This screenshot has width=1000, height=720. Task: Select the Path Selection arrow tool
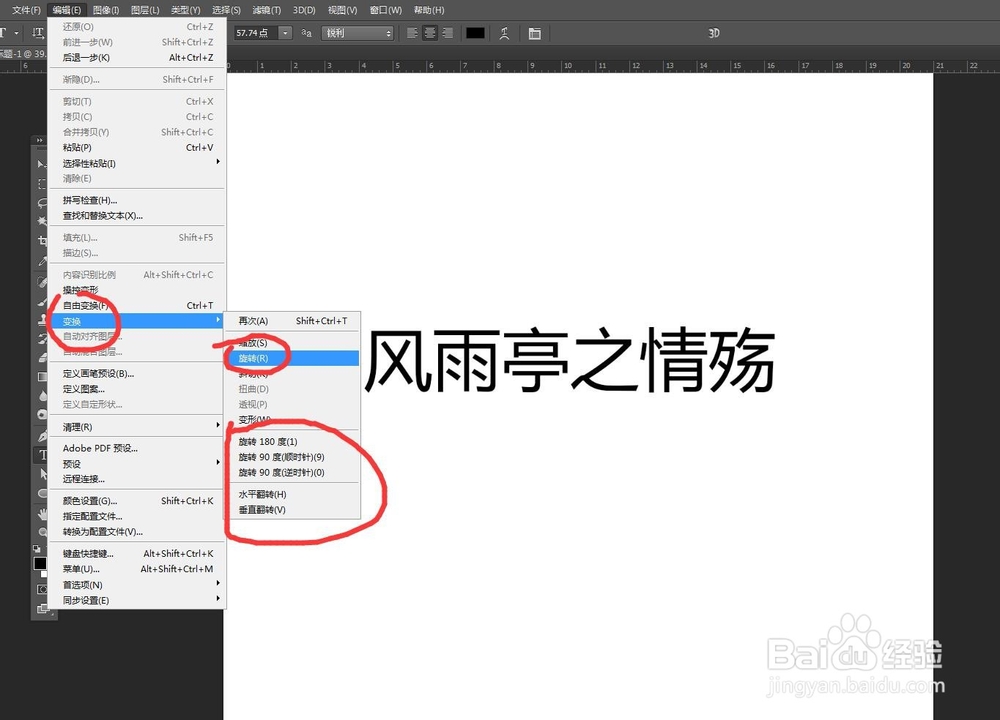(x=42, y=474)
